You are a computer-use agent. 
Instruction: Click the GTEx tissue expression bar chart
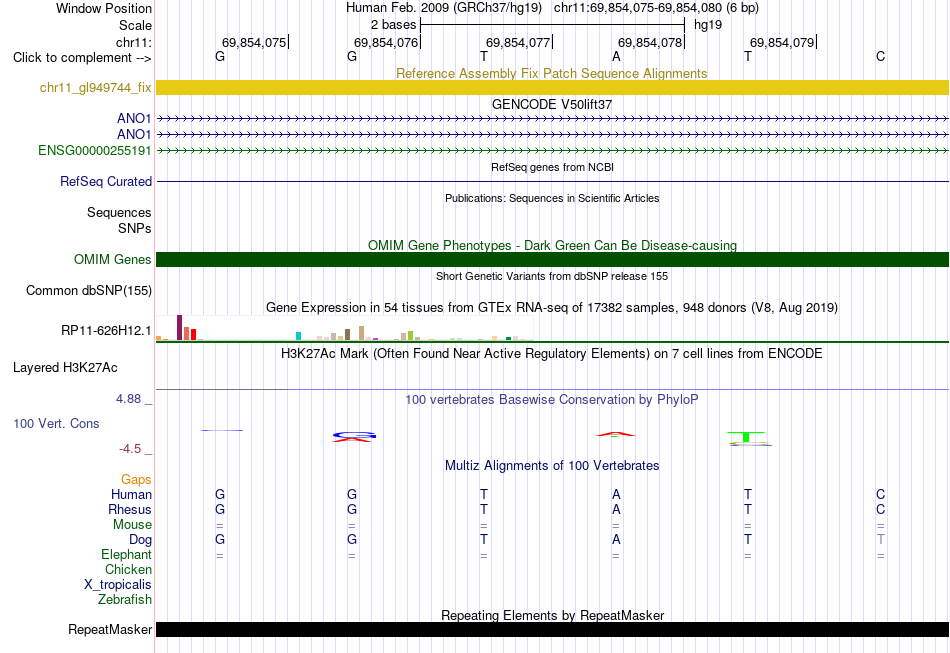[x=345, y=328]
